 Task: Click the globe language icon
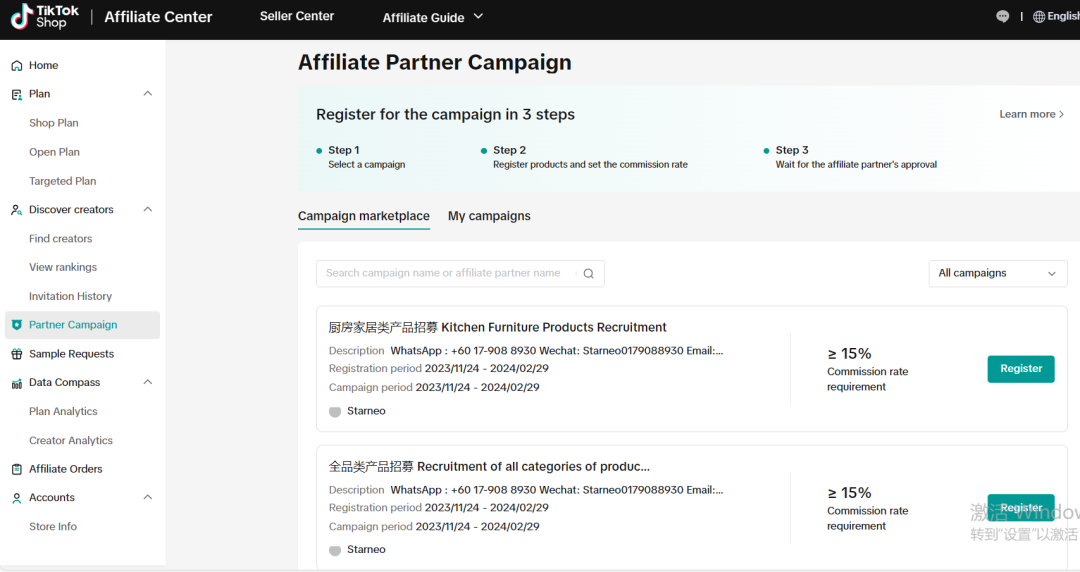point(1039,17)
